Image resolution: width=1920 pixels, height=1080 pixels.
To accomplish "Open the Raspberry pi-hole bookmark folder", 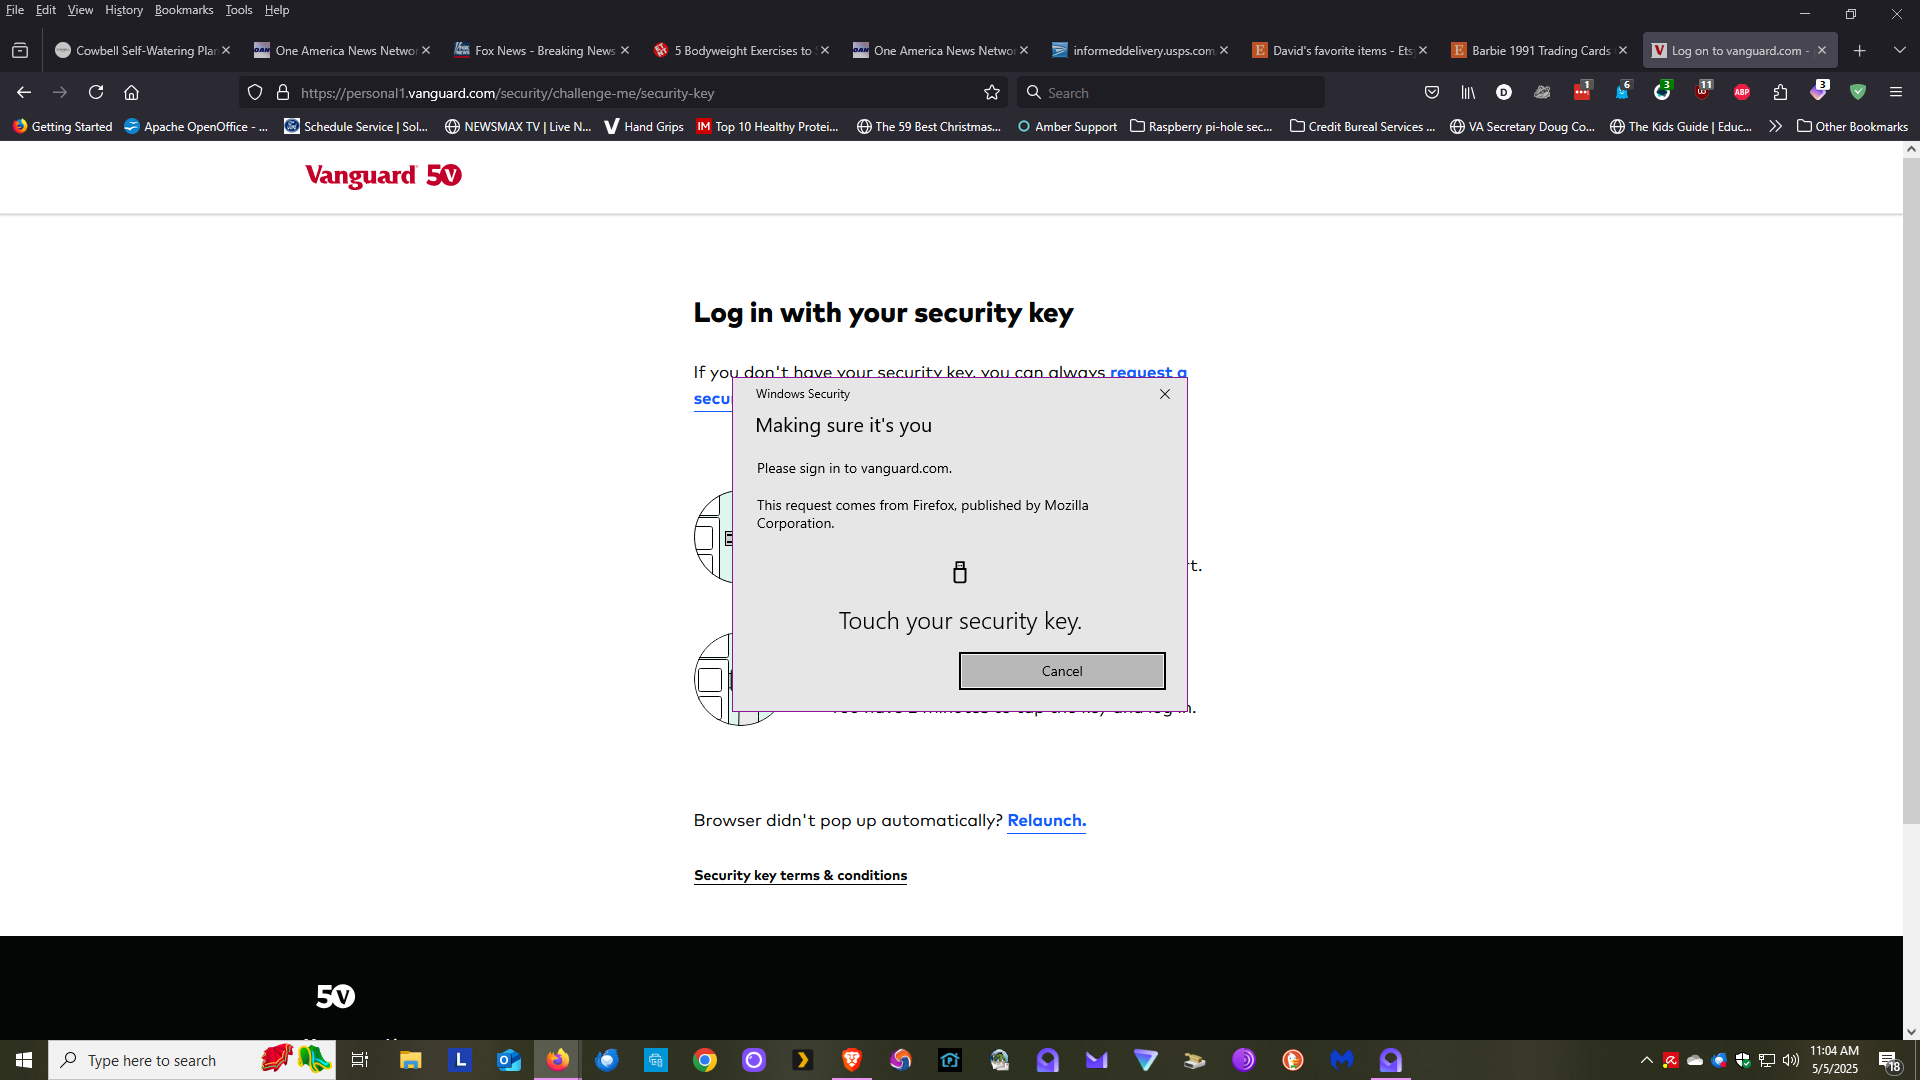I will point(1201,126).
